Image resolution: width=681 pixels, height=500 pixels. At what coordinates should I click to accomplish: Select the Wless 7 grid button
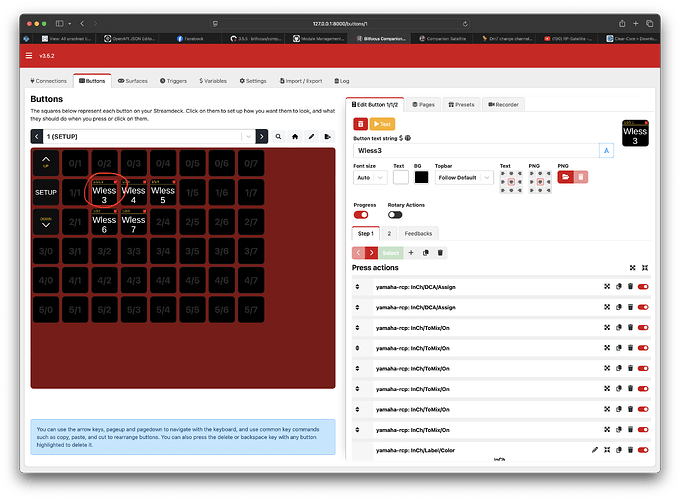pos(133,222)
